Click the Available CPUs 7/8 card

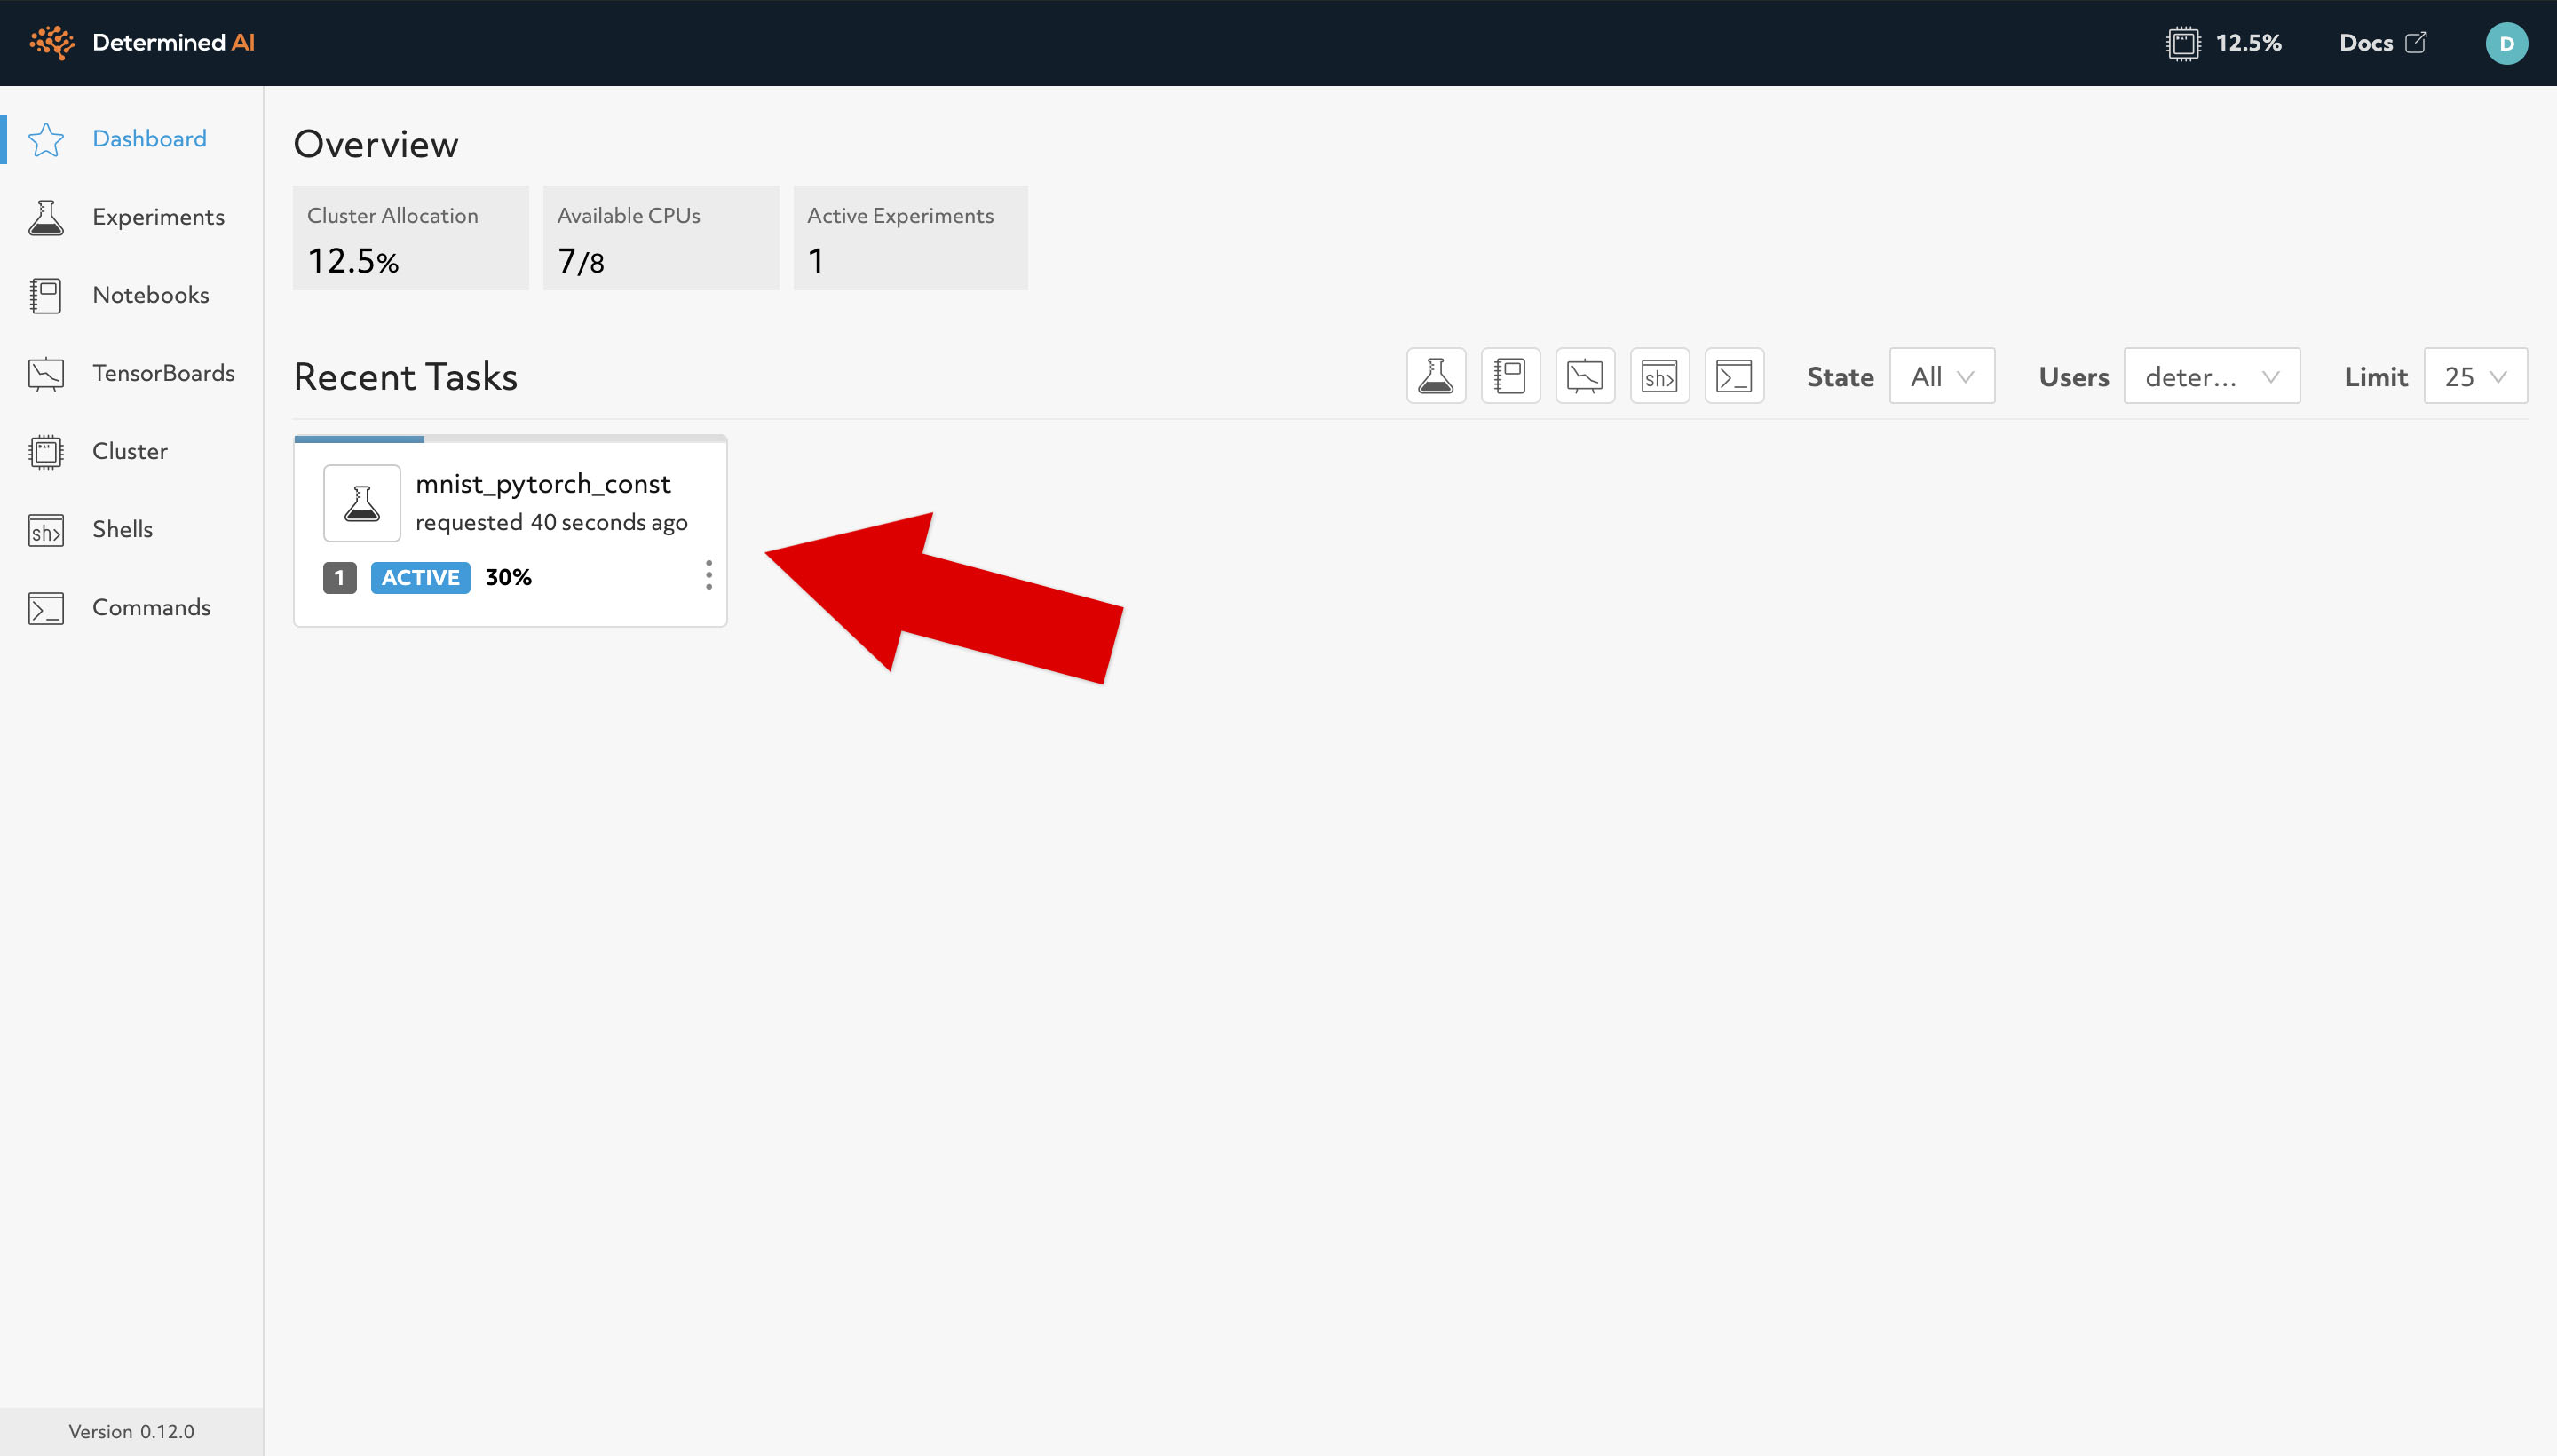pos(660,238)
